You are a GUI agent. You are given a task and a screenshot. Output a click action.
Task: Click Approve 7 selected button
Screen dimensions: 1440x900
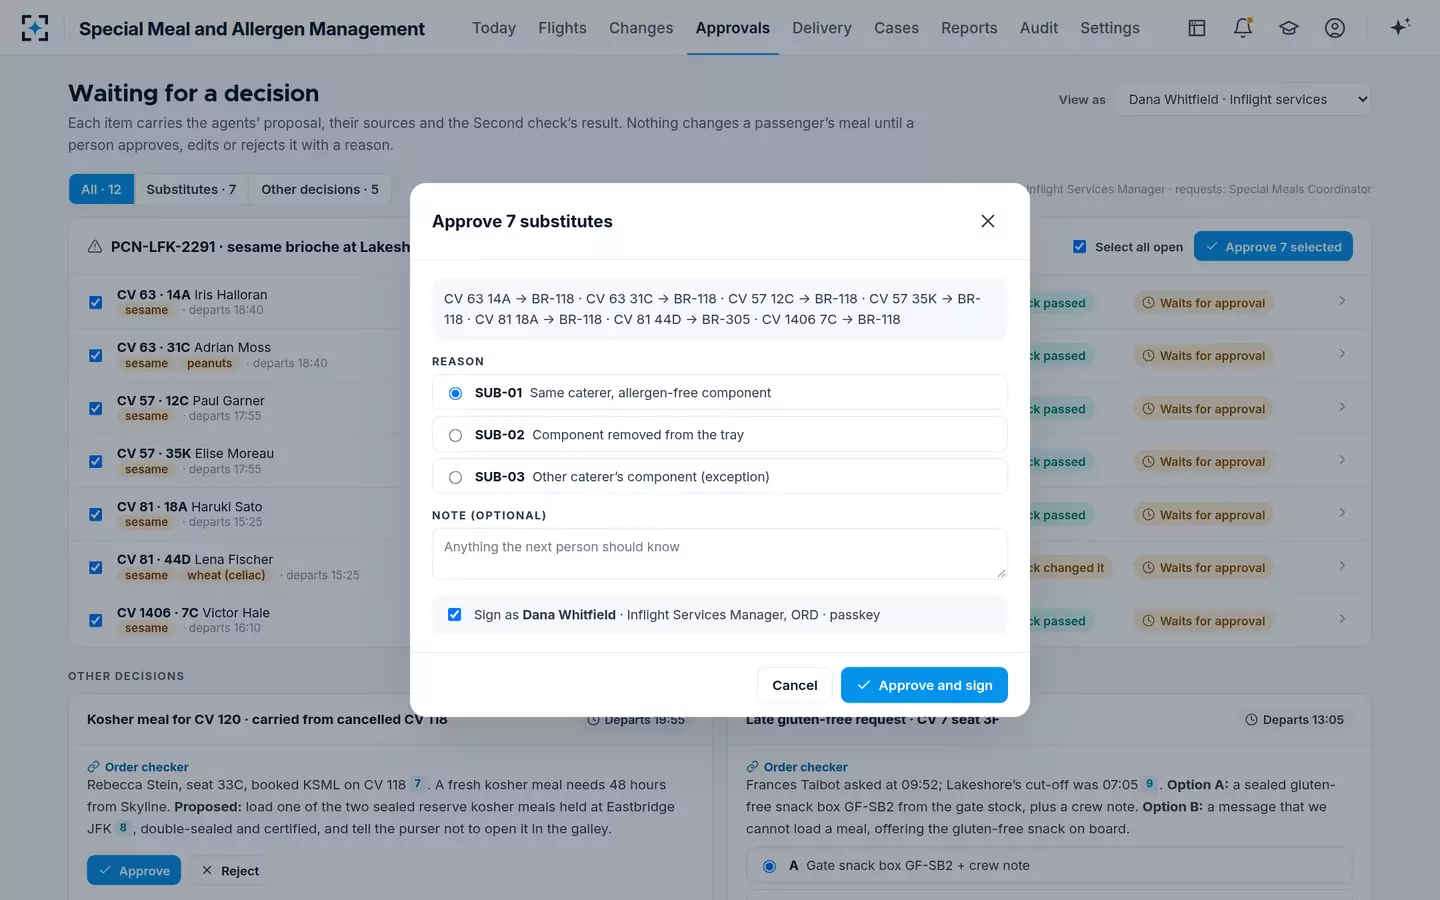1273,247
